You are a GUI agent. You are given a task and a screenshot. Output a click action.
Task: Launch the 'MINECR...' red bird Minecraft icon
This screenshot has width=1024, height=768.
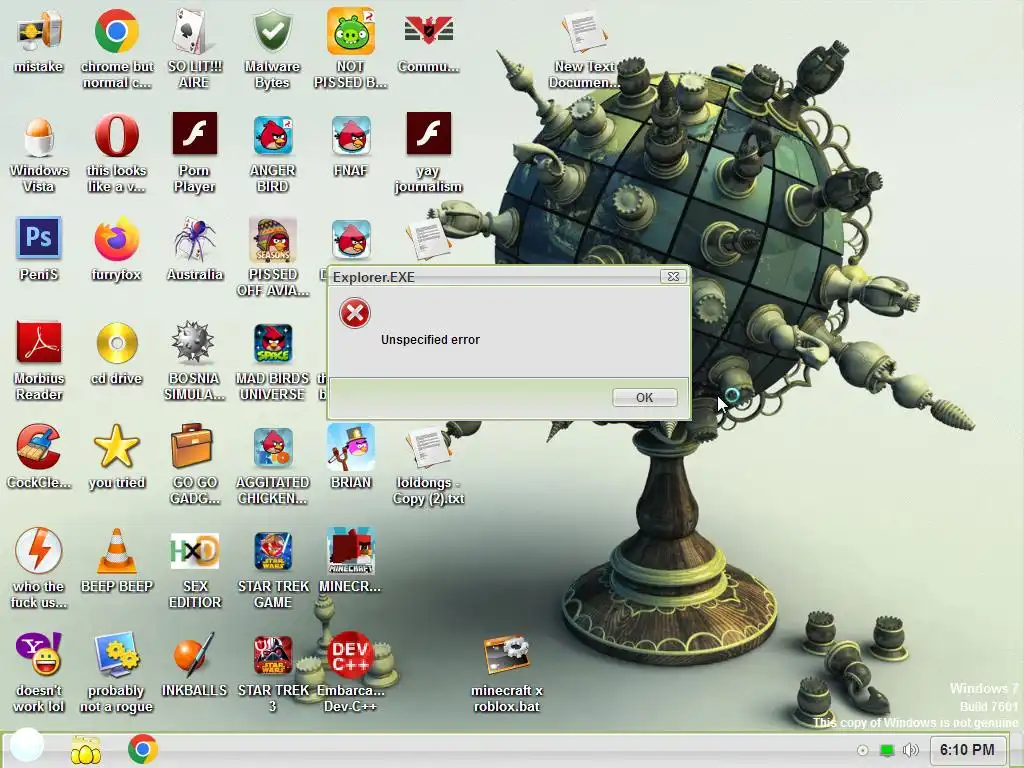pos(351,551)
